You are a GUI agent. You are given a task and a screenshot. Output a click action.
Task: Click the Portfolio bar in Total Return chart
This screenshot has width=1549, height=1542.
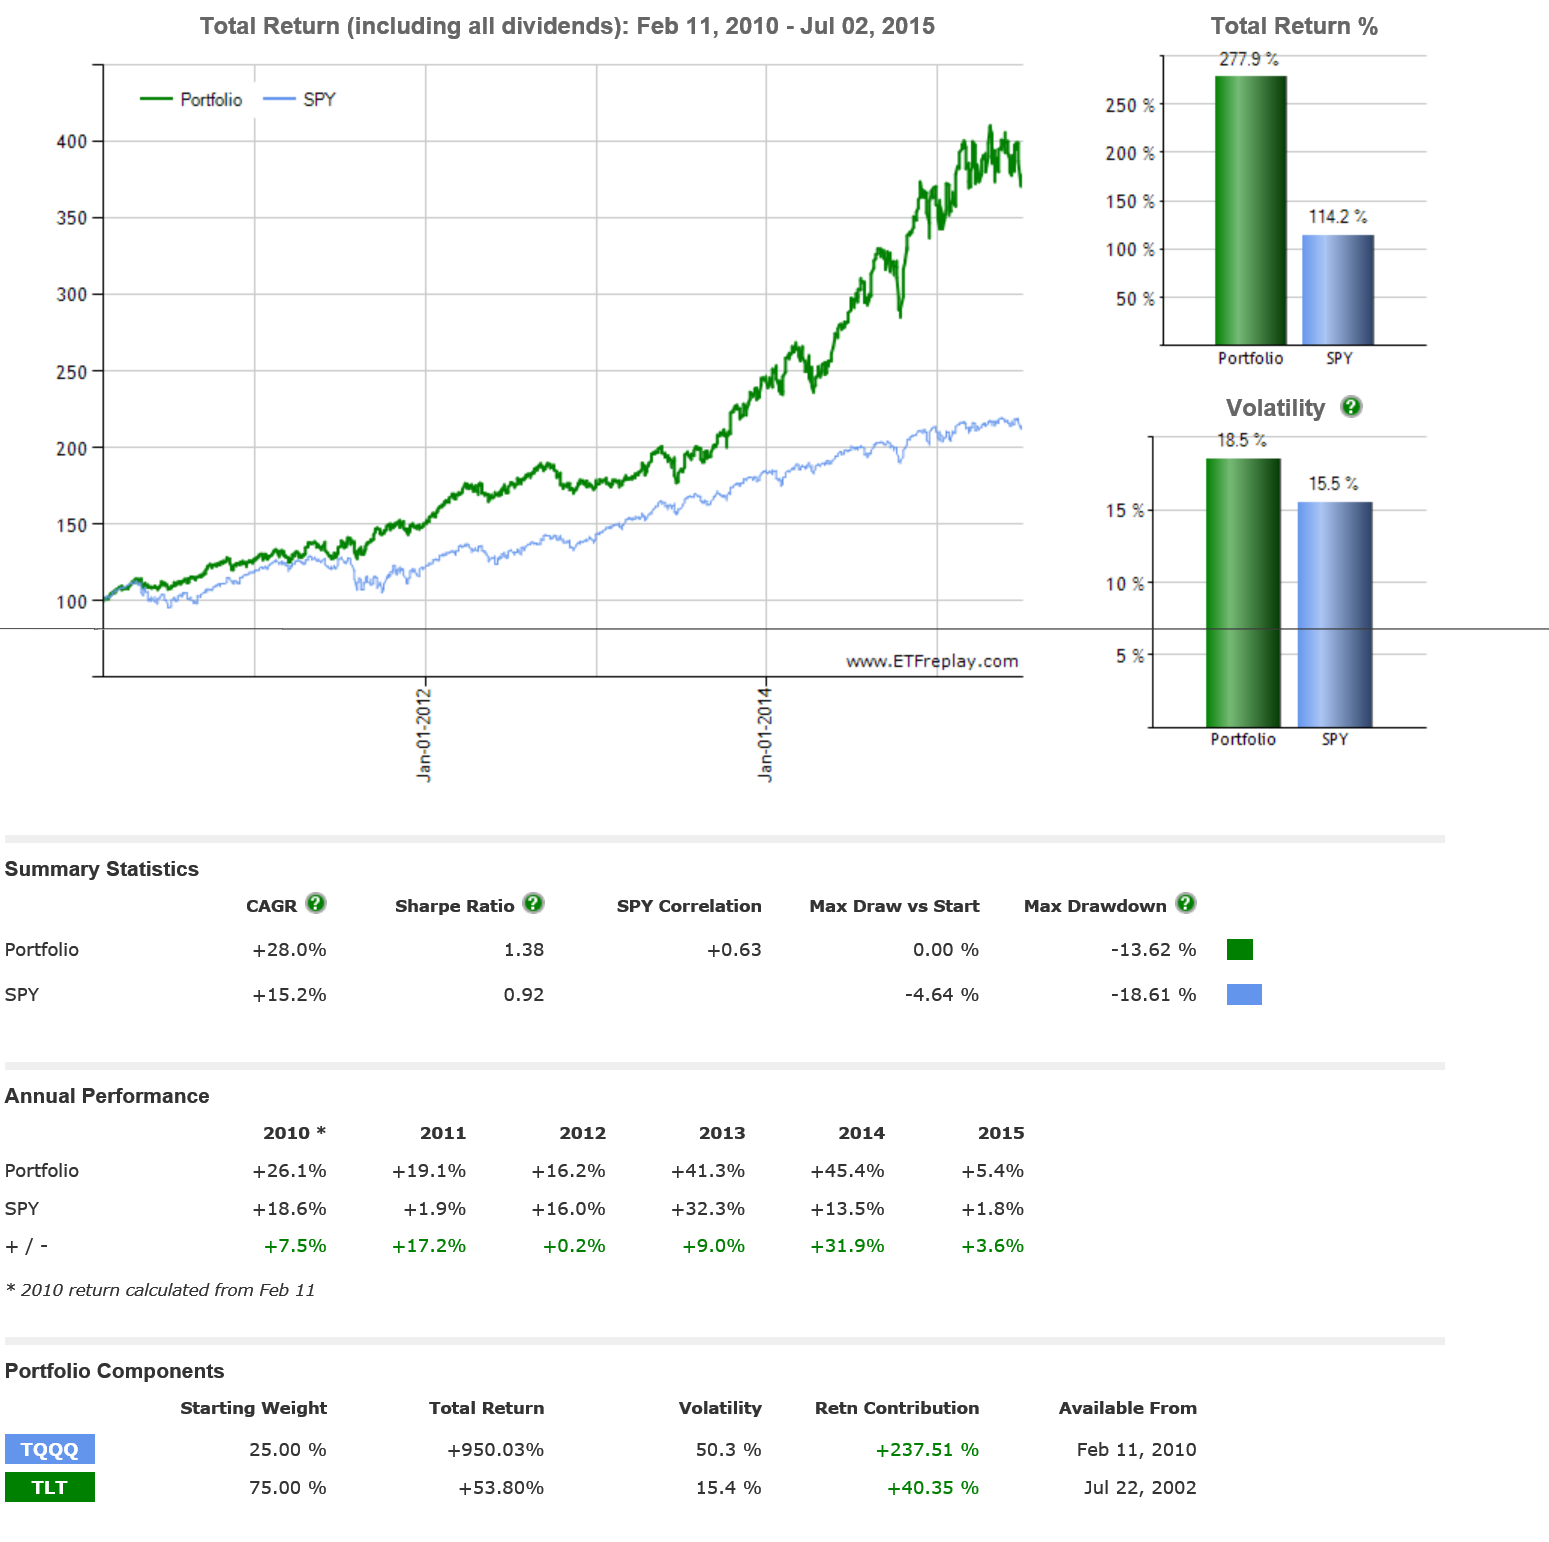1251,210
